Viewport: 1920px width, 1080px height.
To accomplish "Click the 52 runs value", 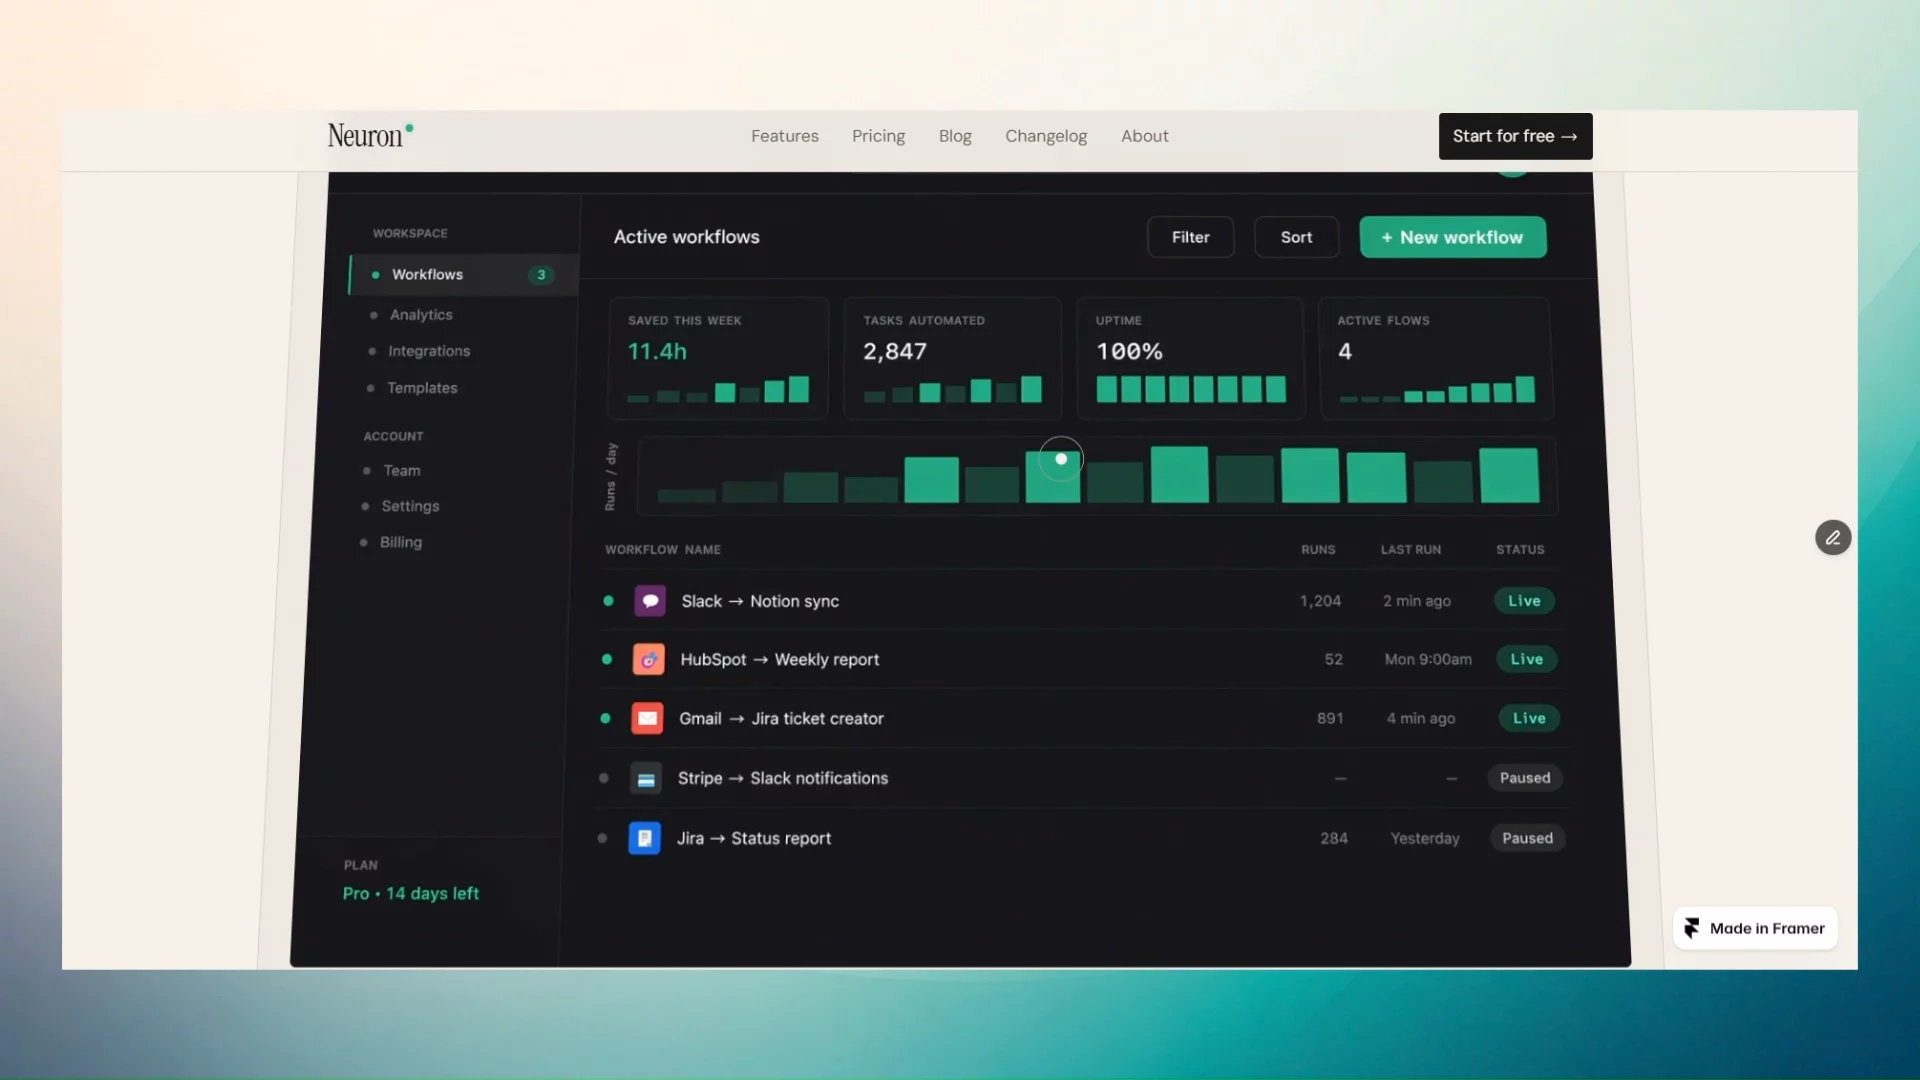I will (x=1334, y=660).
